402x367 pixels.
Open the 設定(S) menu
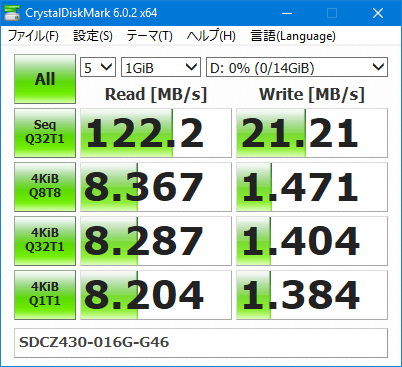coord(93,36)
